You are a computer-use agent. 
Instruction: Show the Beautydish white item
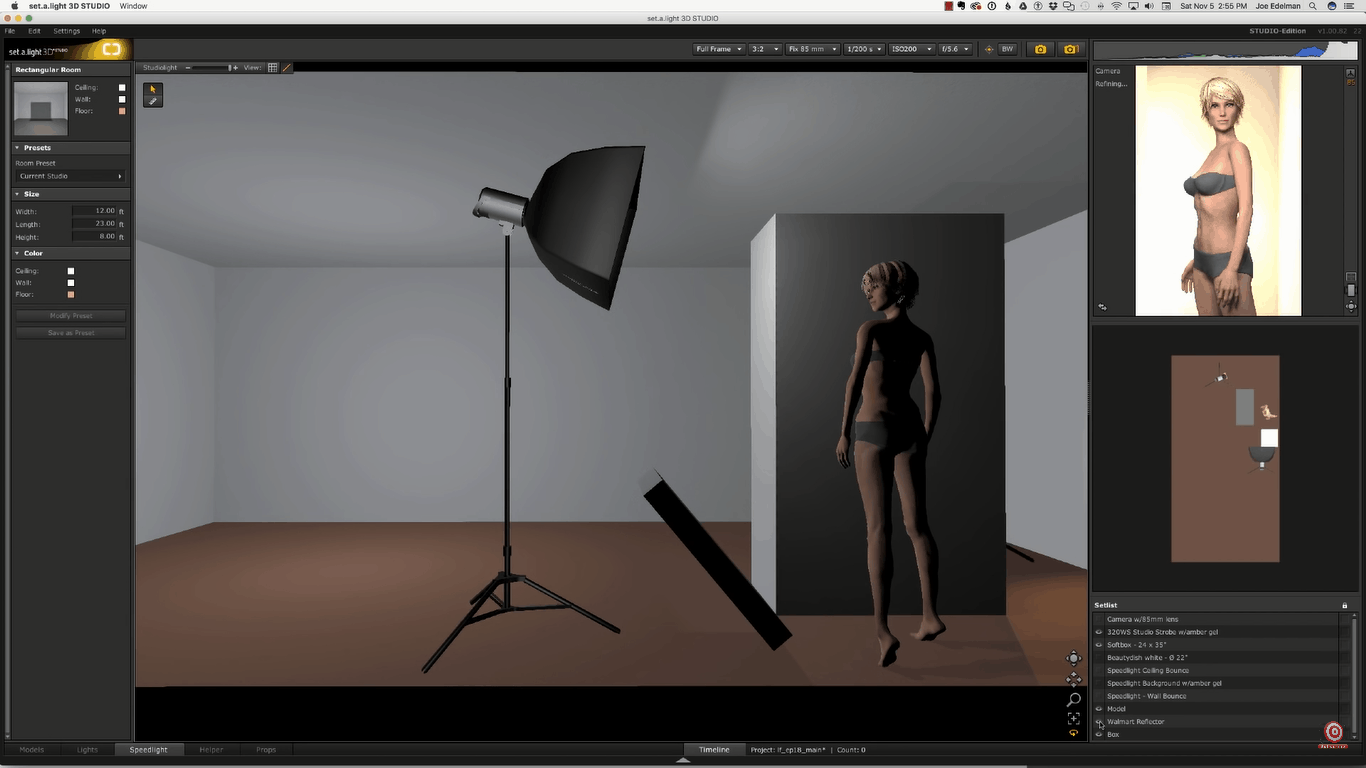(1099, 658)
